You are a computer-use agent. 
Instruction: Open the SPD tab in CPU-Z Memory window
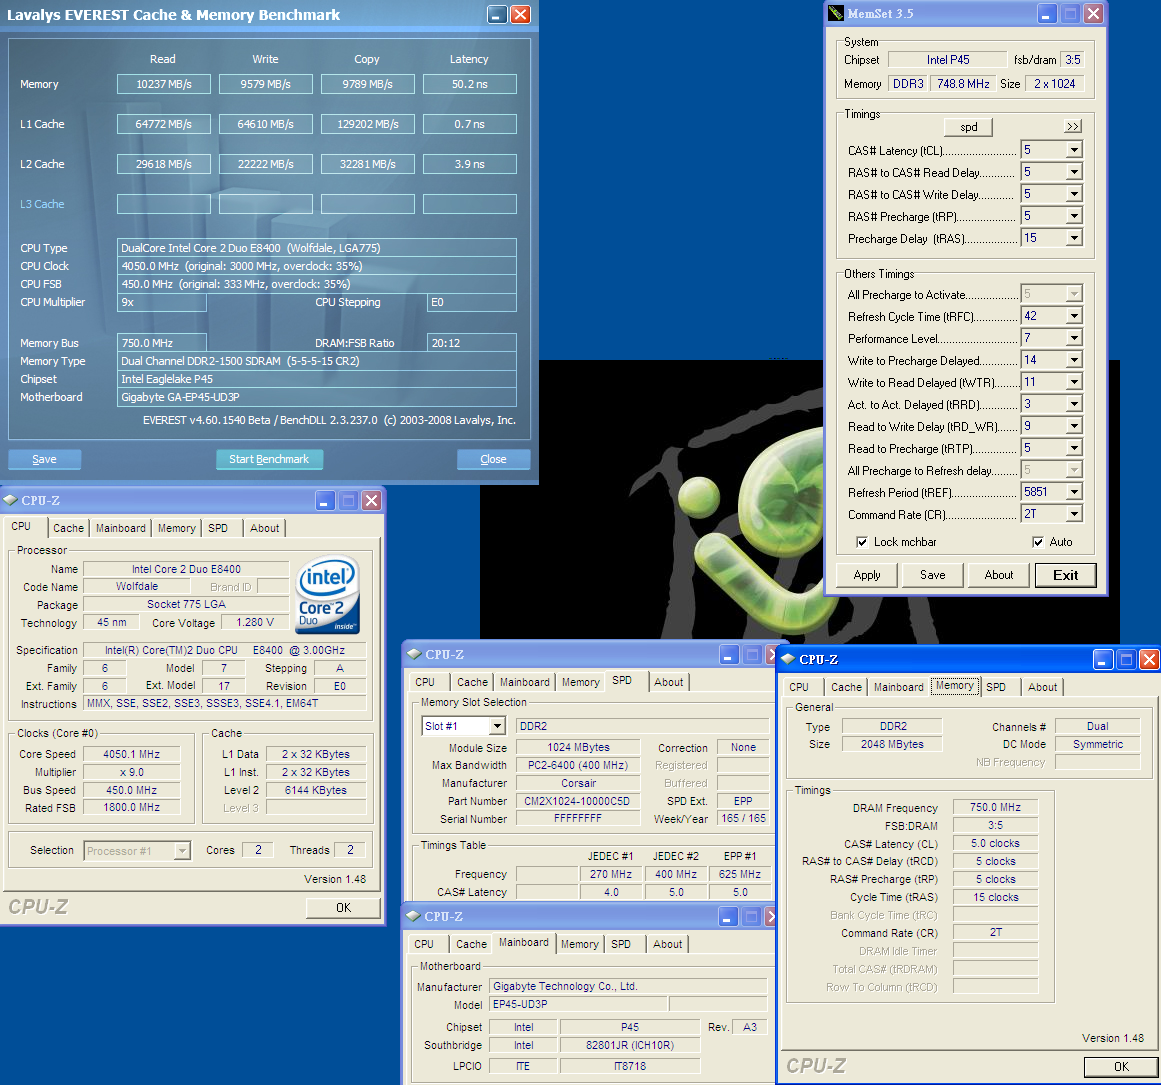pyautogui.click(x=995, y=687)
